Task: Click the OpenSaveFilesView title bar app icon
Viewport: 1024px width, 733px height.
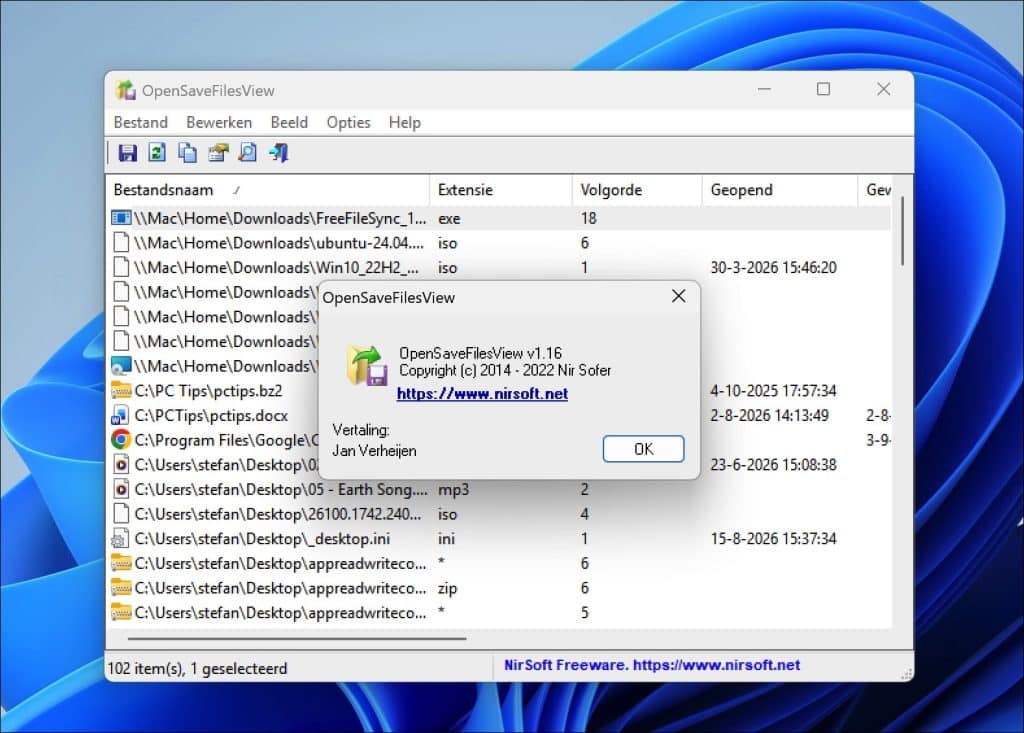Action: point(125,90)
